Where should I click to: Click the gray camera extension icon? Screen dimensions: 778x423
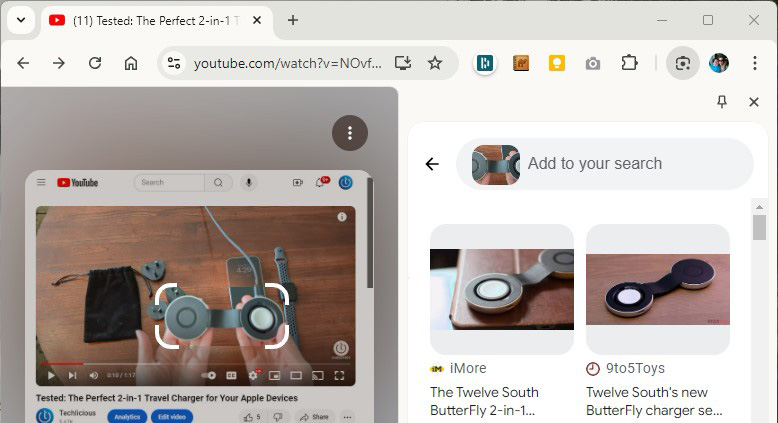(592, 63)
